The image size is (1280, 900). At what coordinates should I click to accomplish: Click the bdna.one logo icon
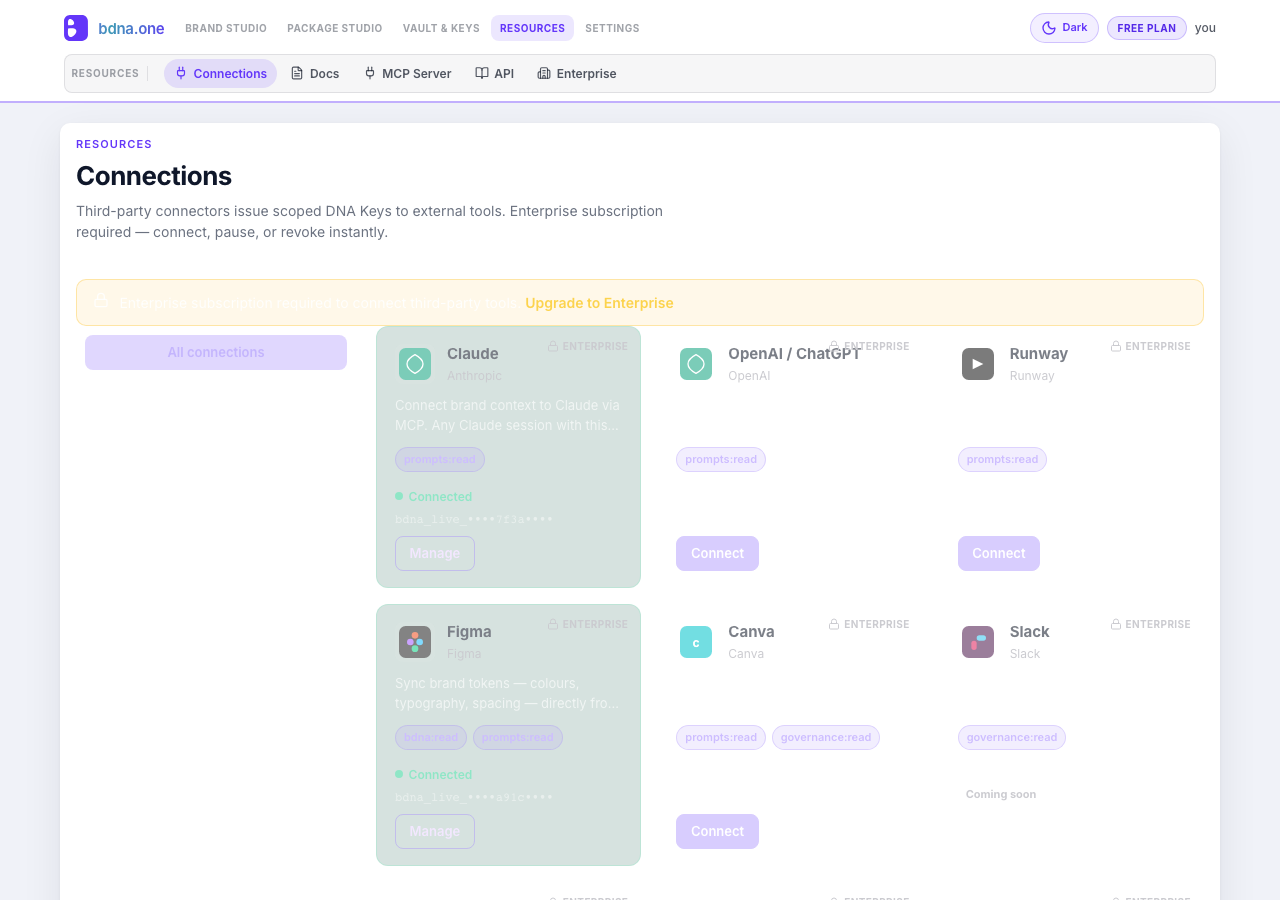[x=76, y=28]
